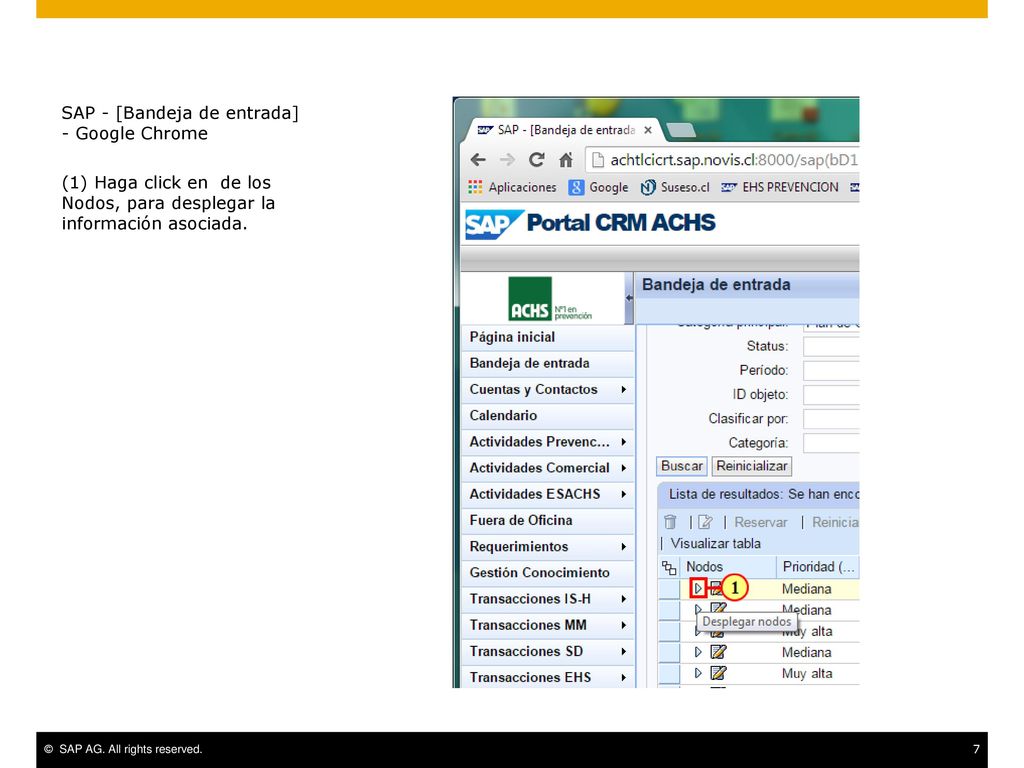Reload the page with the refresh icon

click(x=537, y=159)
